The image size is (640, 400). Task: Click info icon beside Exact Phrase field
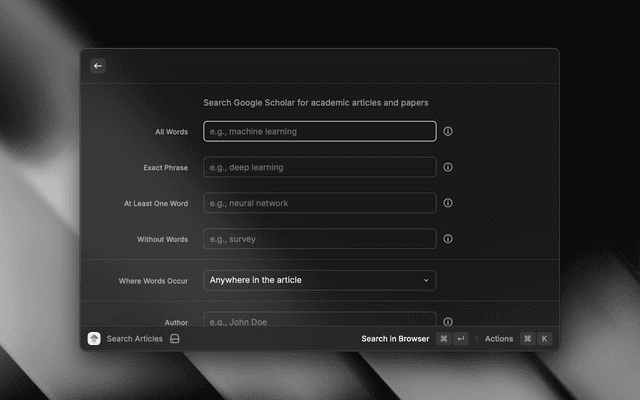[x=448, y=167]
